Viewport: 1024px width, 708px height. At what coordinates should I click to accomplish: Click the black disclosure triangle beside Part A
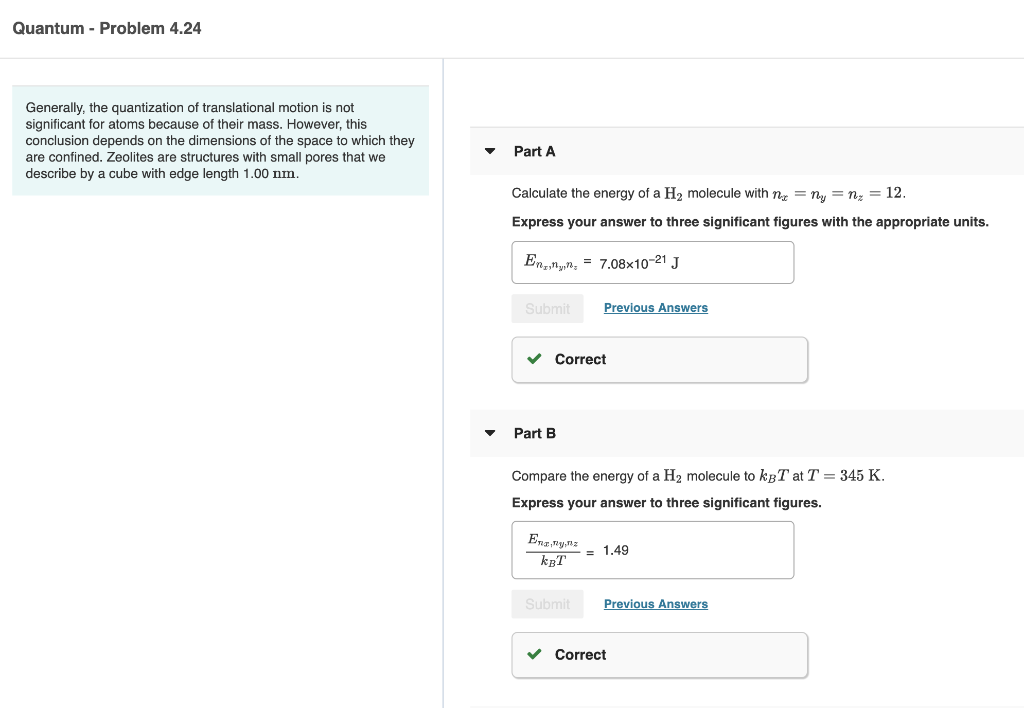click(489, 150)
